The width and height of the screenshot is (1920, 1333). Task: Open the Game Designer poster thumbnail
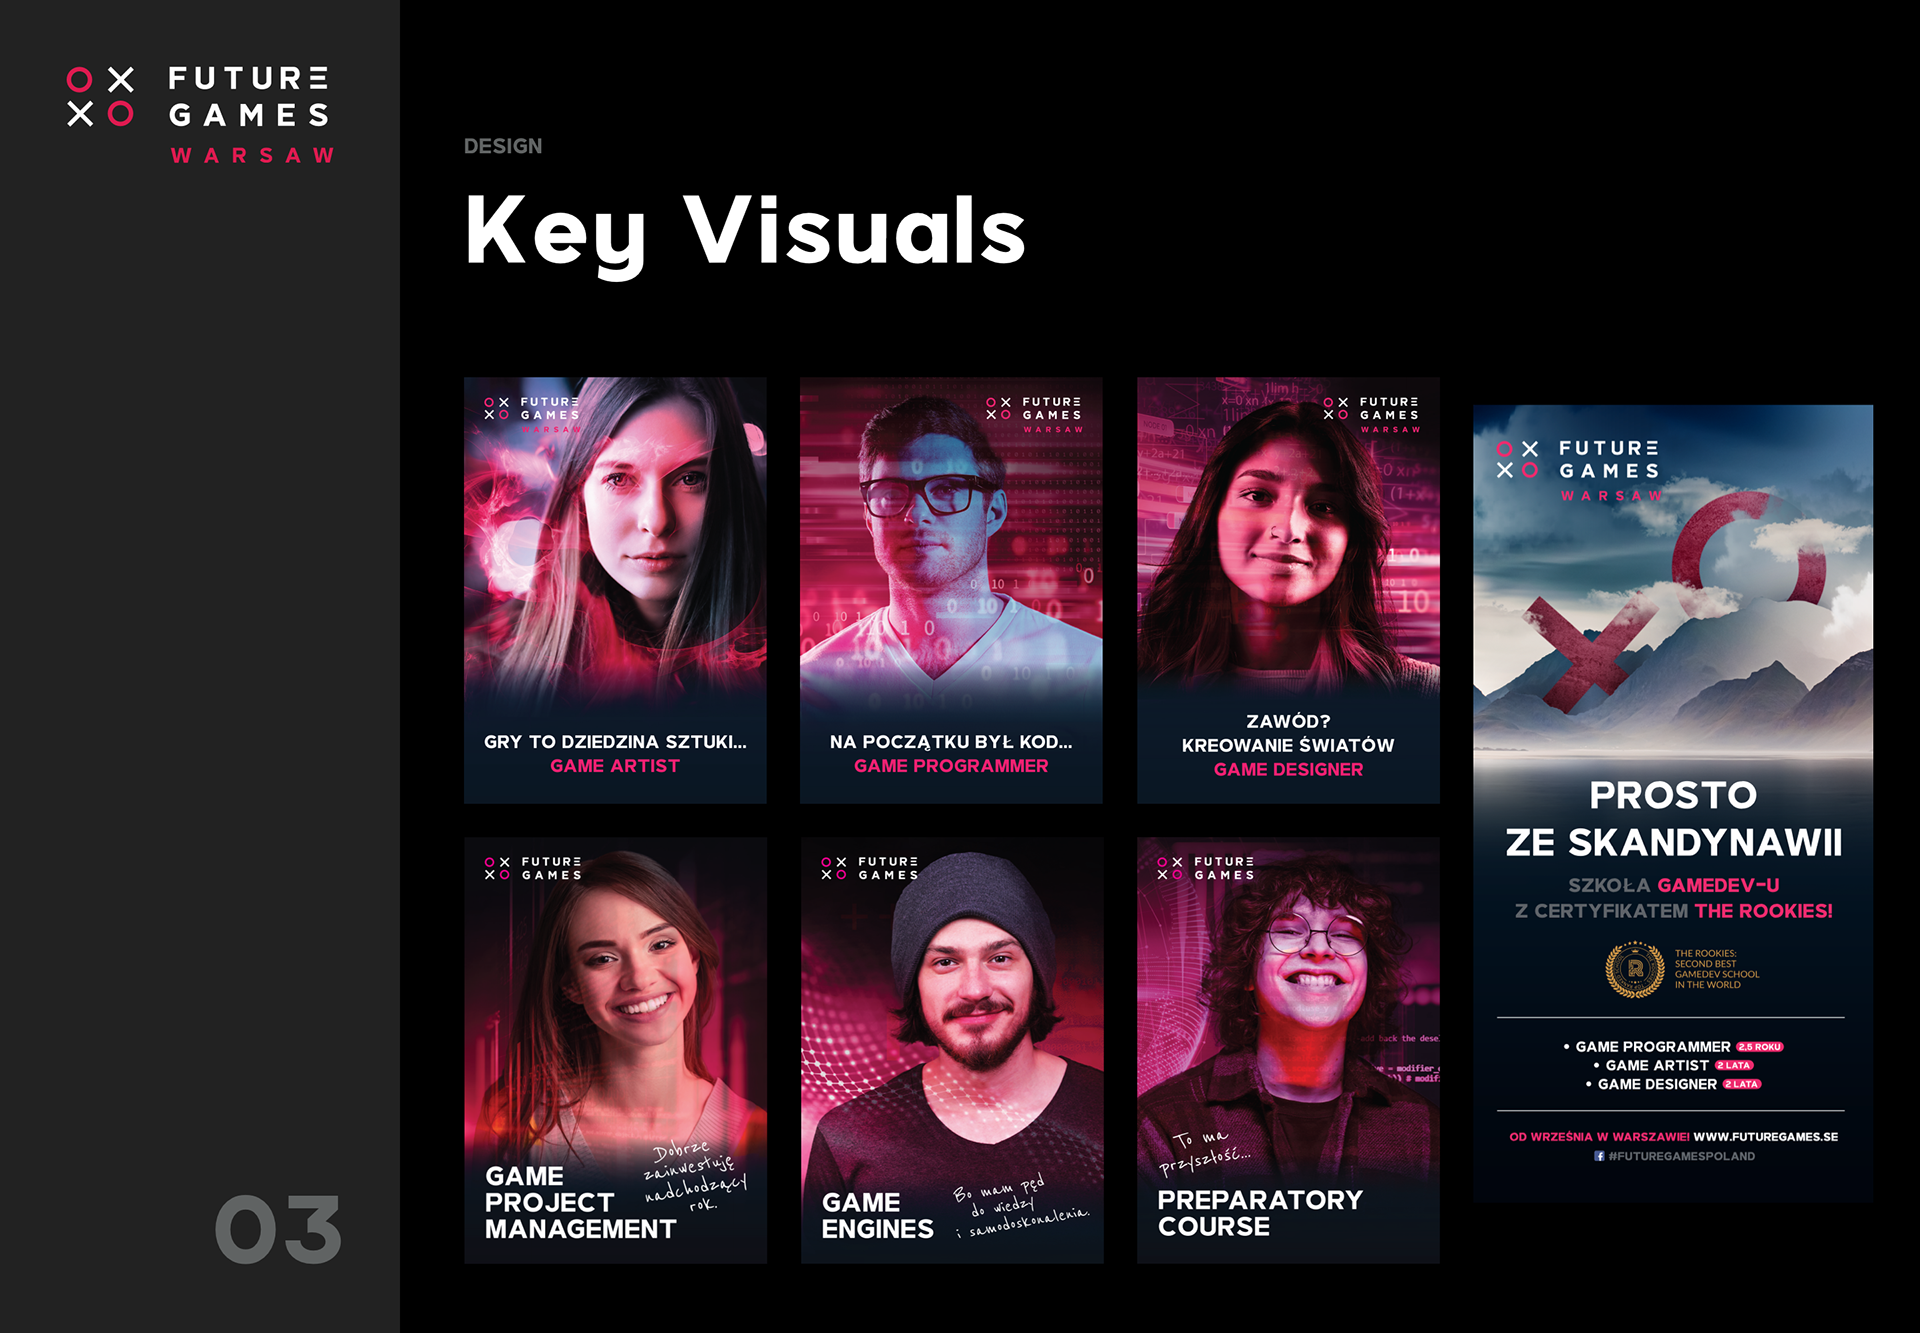(x=1288, y=590)
